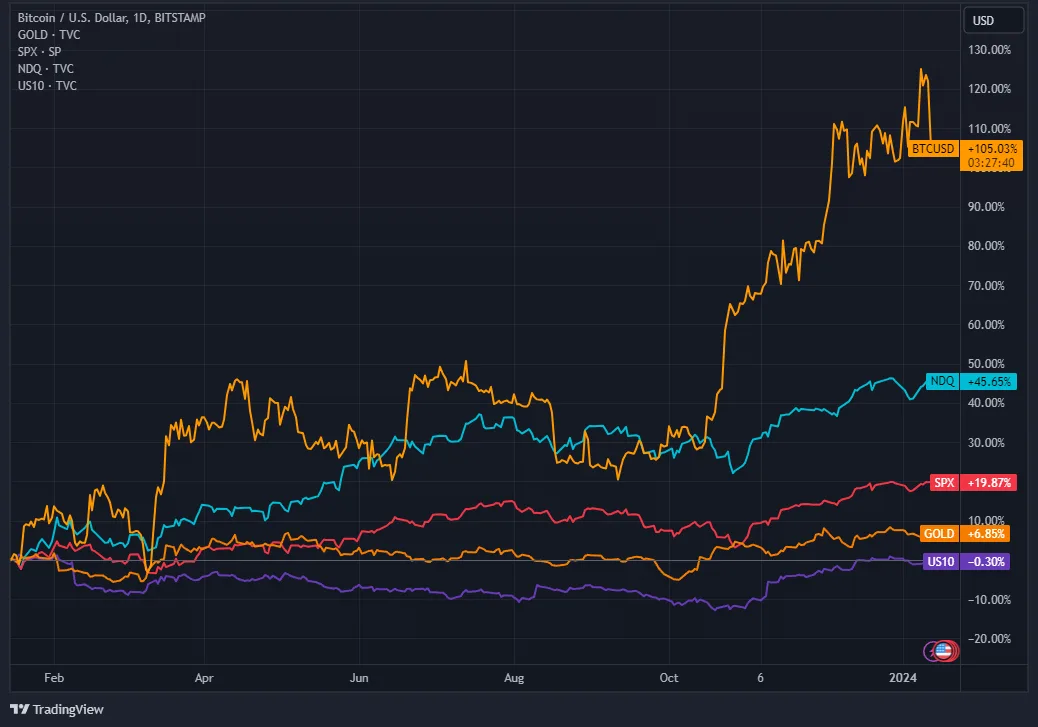Select the GOLD · TVC legend entry

coord(49,34)
